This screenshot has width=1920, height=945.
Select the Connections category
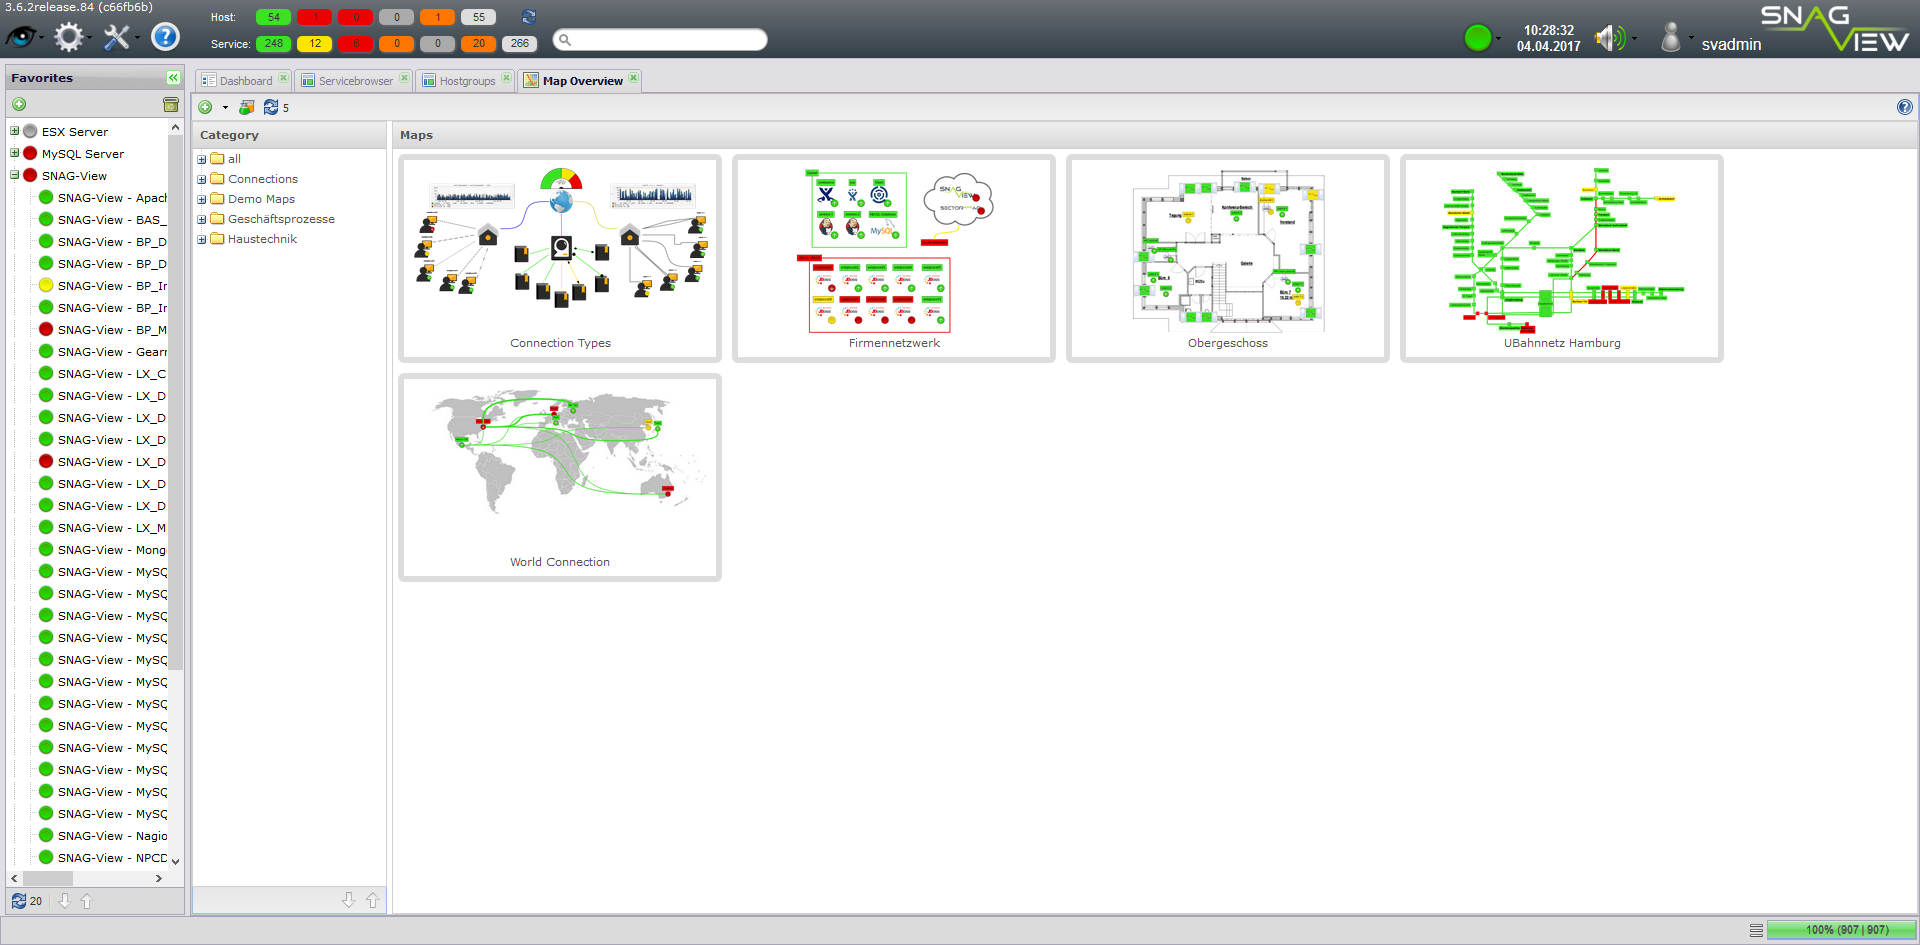[x=263, y=179]
